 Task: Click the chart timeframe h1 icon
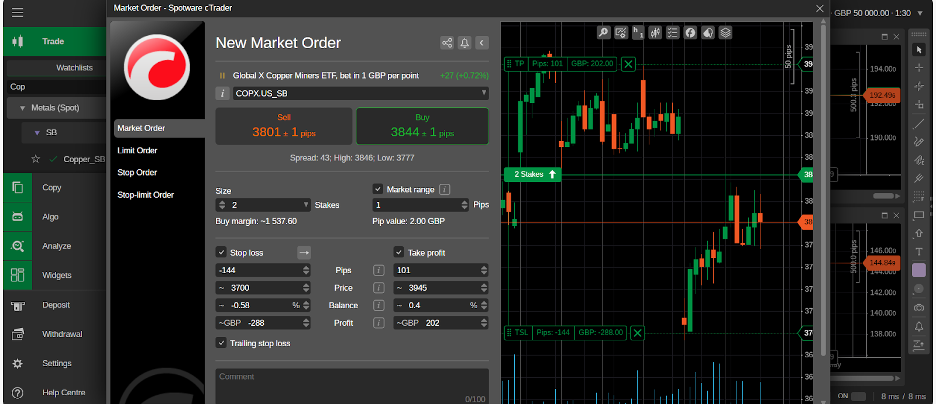[x=638, y=32]
